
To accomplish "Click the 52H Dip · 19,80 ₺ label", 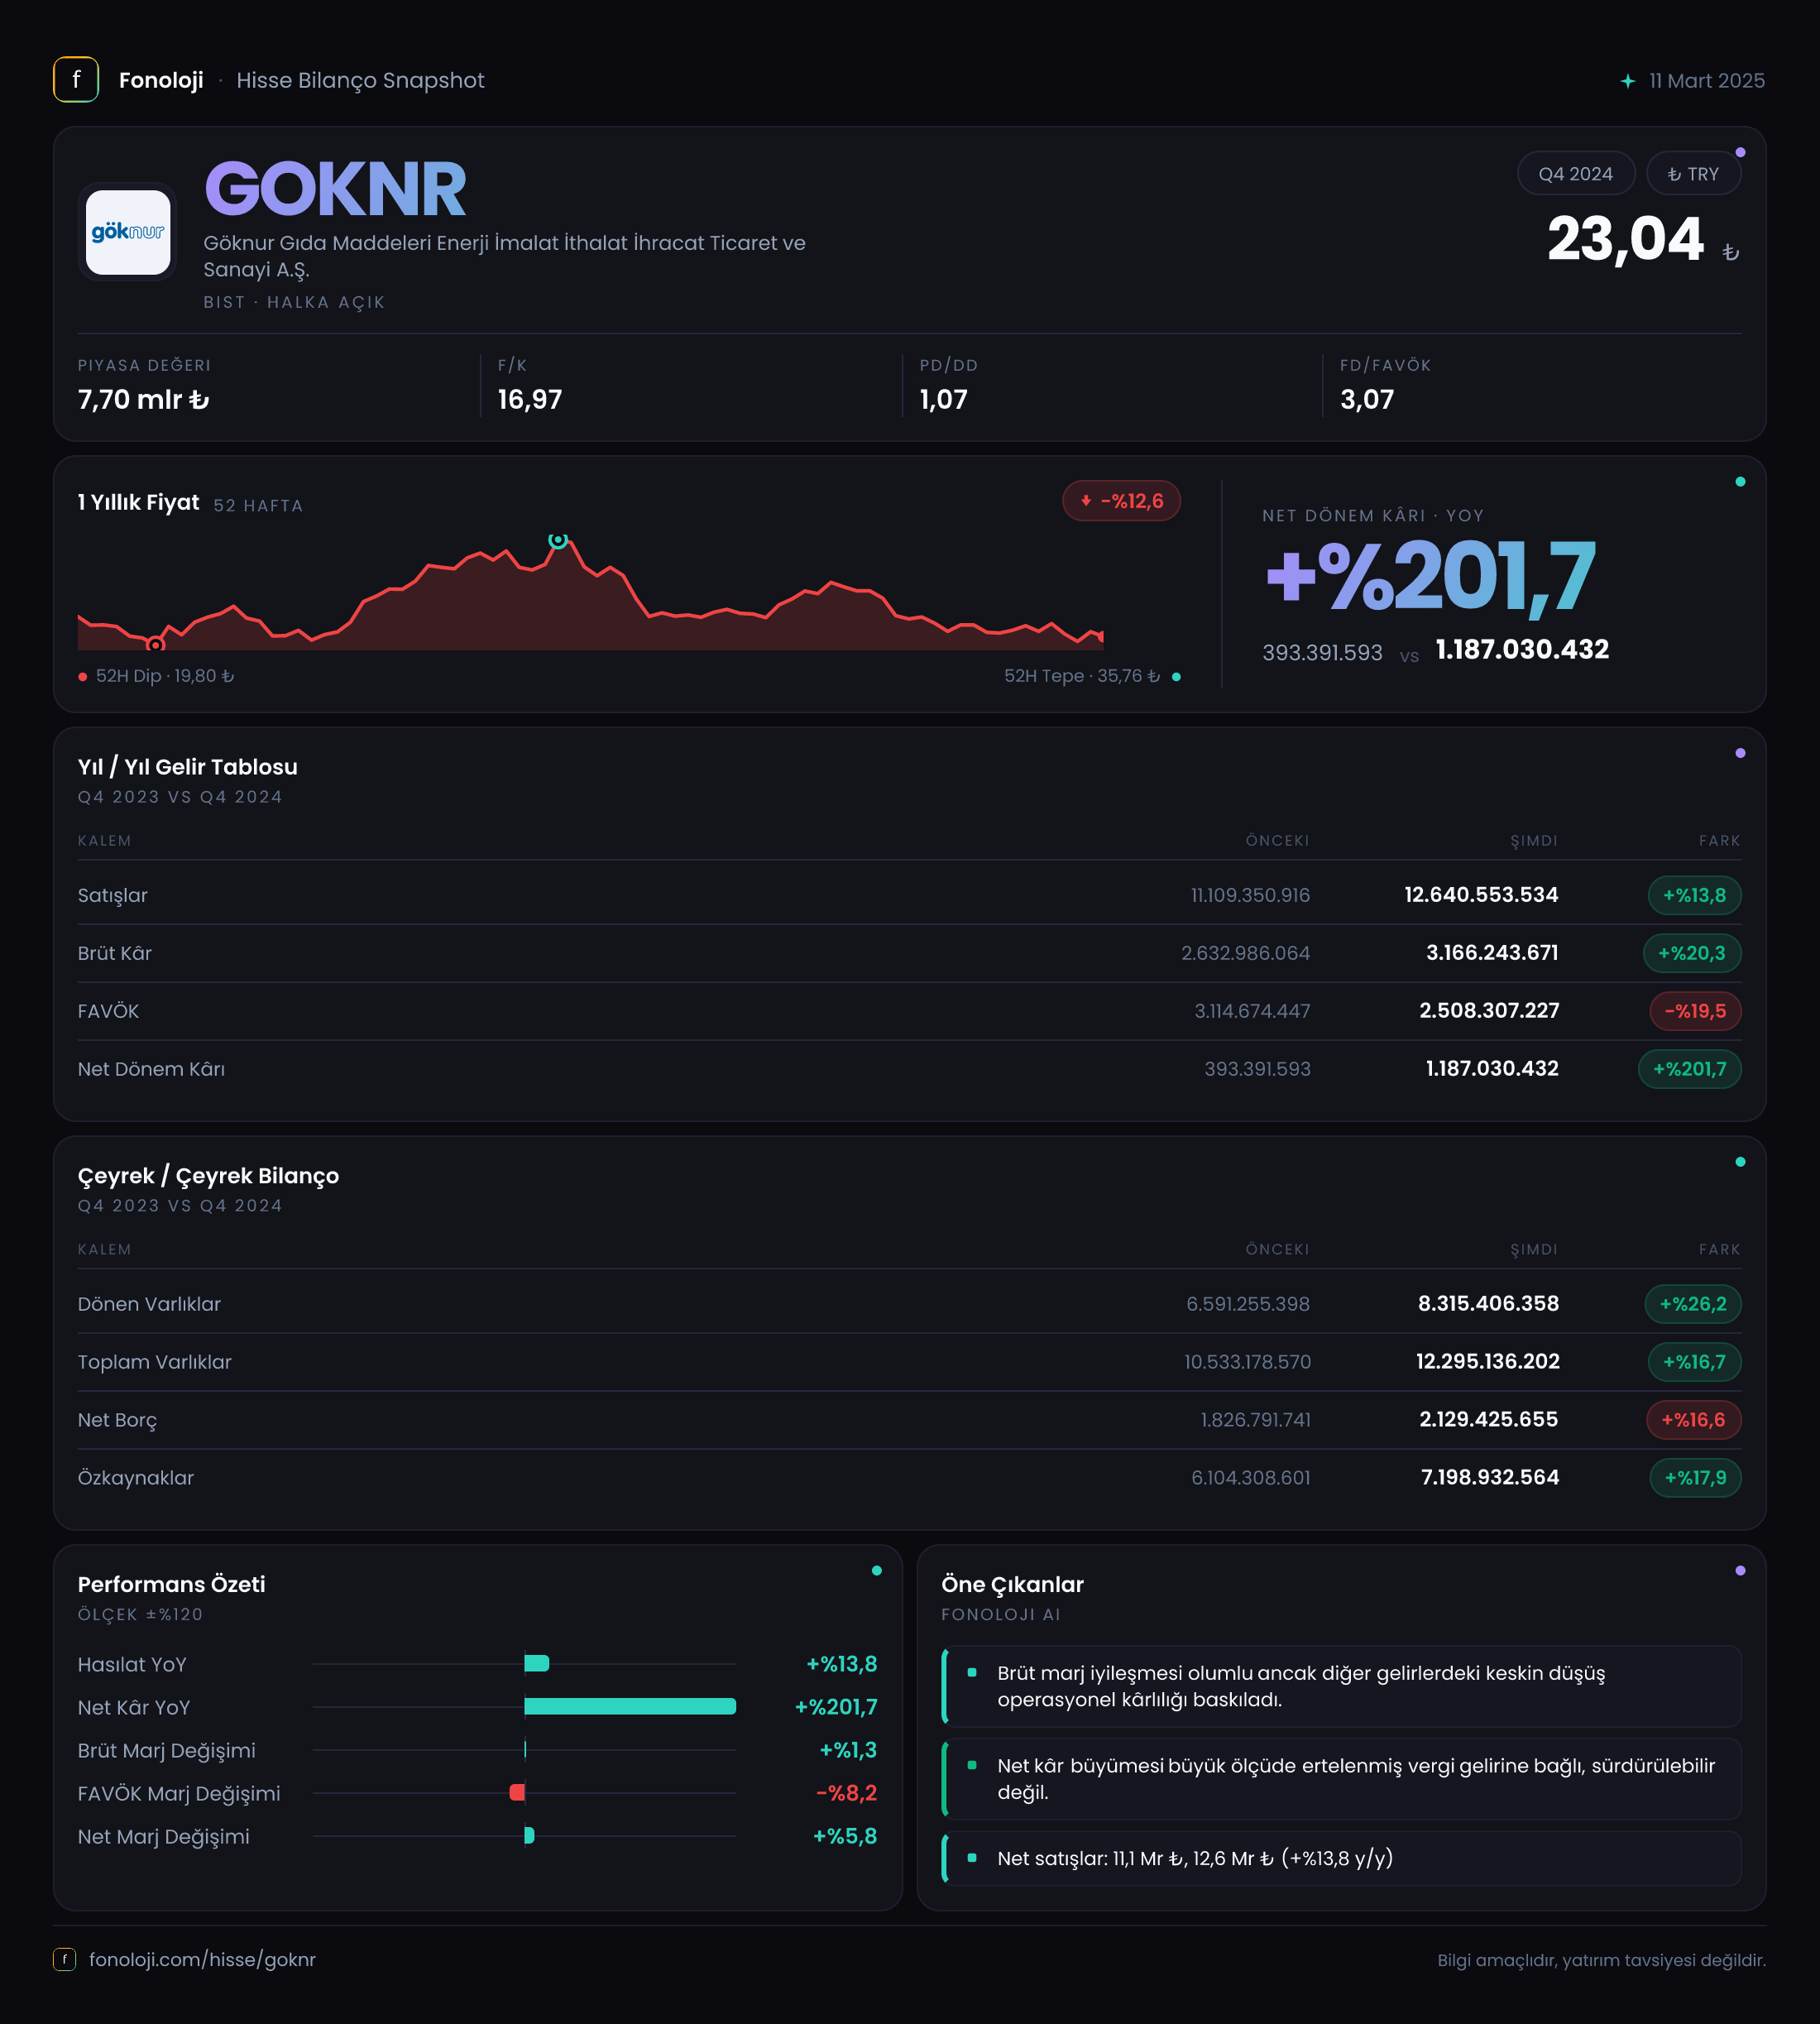I will 165,676.
